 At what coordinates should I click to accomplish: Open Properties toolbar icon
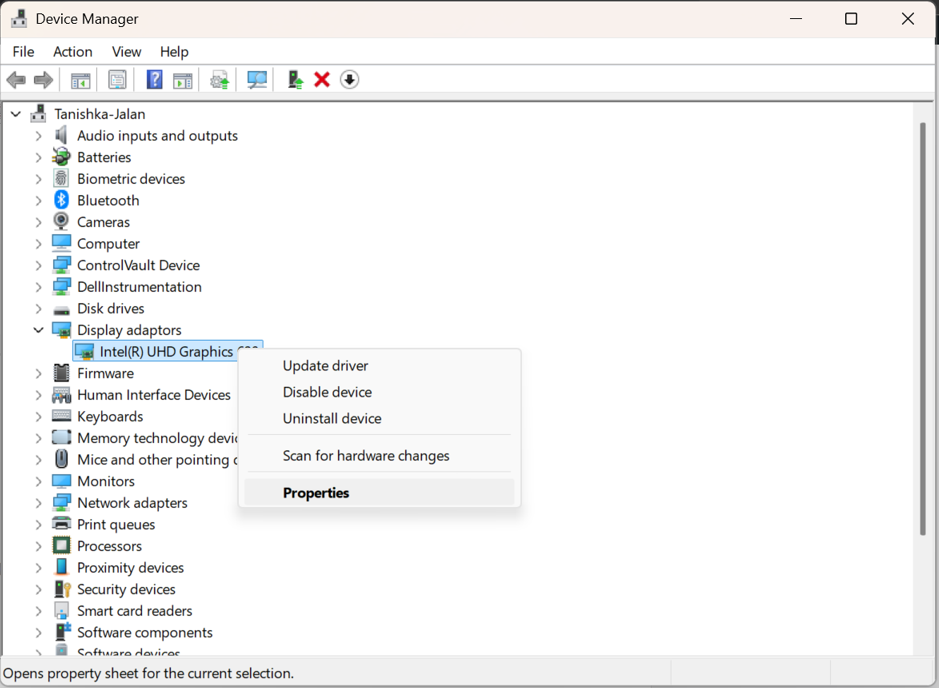117,80
